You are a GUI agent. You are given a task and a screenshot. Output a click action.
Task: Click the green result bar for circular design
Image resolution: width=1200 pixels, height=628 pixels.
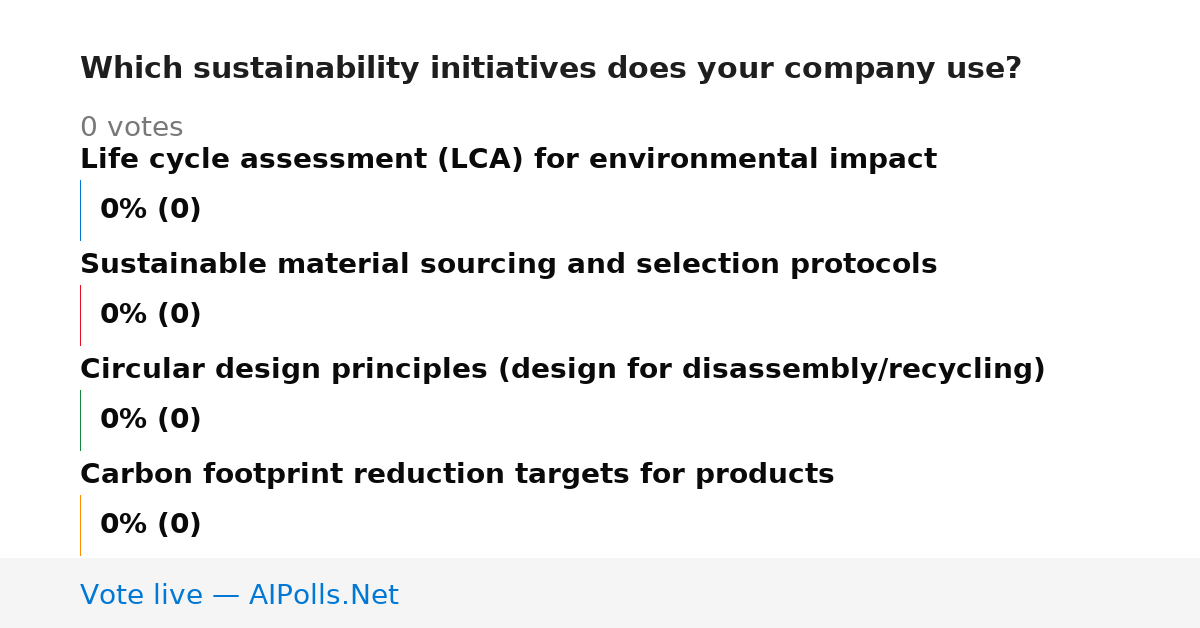pos(80,420)
